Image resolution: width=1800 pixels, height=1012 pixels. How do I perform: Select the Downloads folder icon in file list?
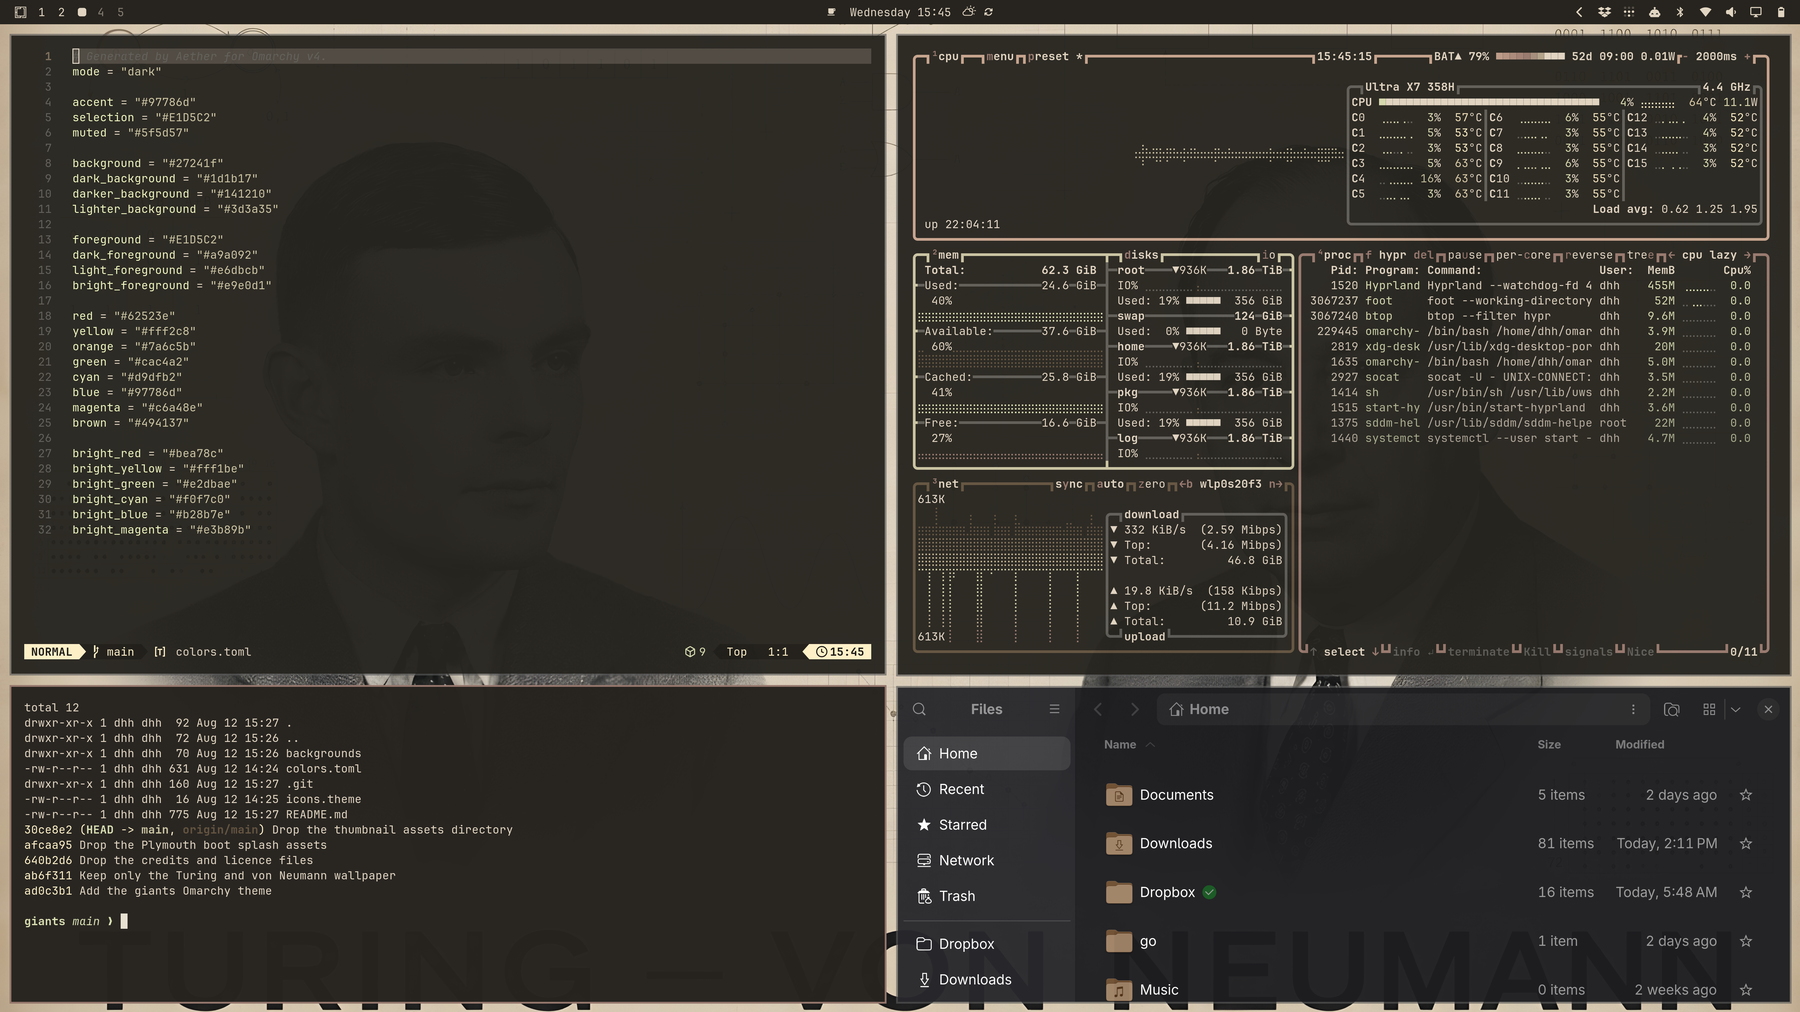[x=1119, y=843]
